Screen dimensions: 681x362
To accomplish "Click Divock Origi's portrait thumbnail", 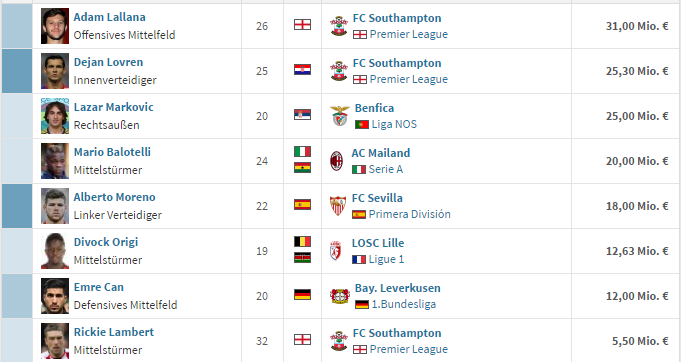I will pyautogui.click(x=55, y=251).
